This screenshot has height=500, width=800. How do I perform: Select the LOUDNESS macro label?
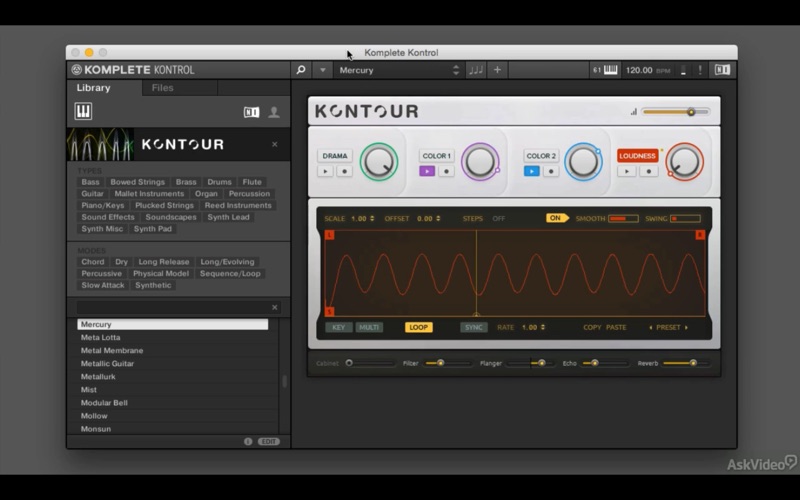[637, 156]
